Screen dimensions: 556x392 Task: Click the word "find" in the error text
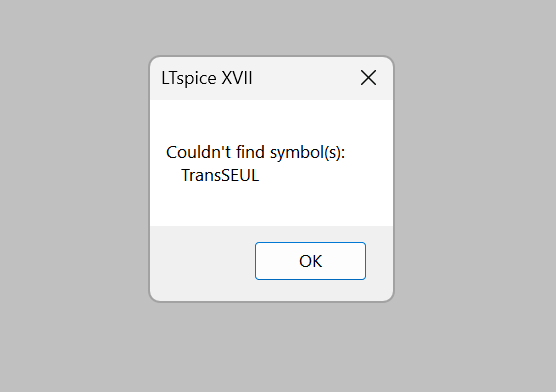pyautogui.click(x=251, y=152)
